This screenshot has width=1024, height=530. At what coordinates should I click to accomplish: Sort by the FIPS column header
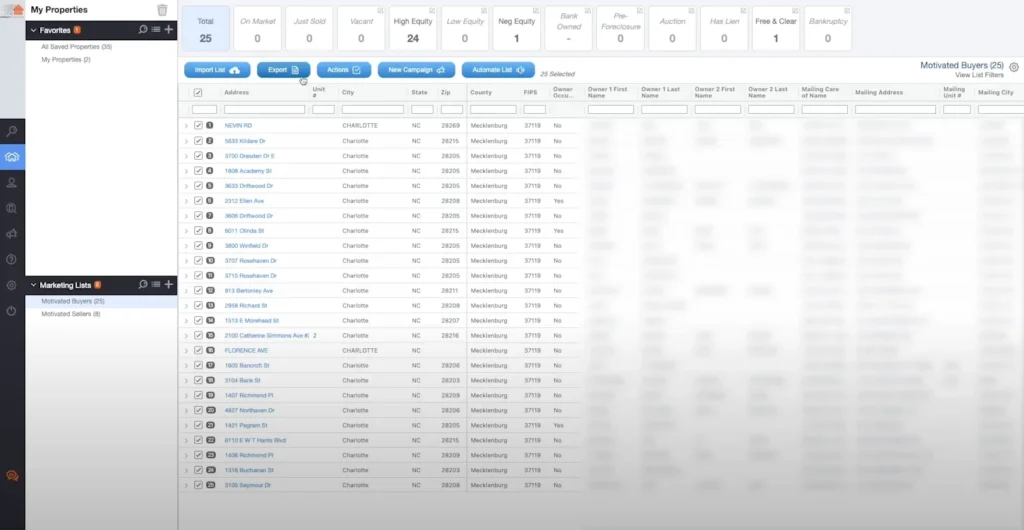click(530, 93)
